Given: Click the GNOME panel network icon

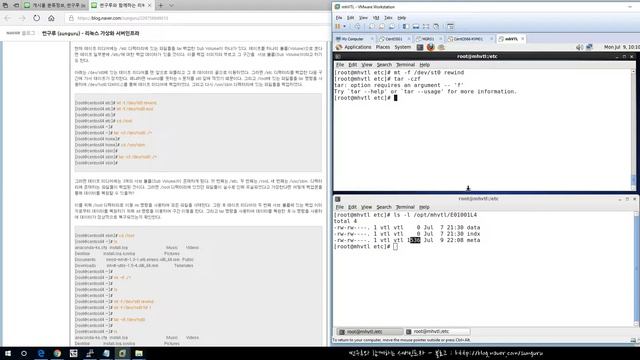Looking at the screenshot, I should [x=589, y=47].
